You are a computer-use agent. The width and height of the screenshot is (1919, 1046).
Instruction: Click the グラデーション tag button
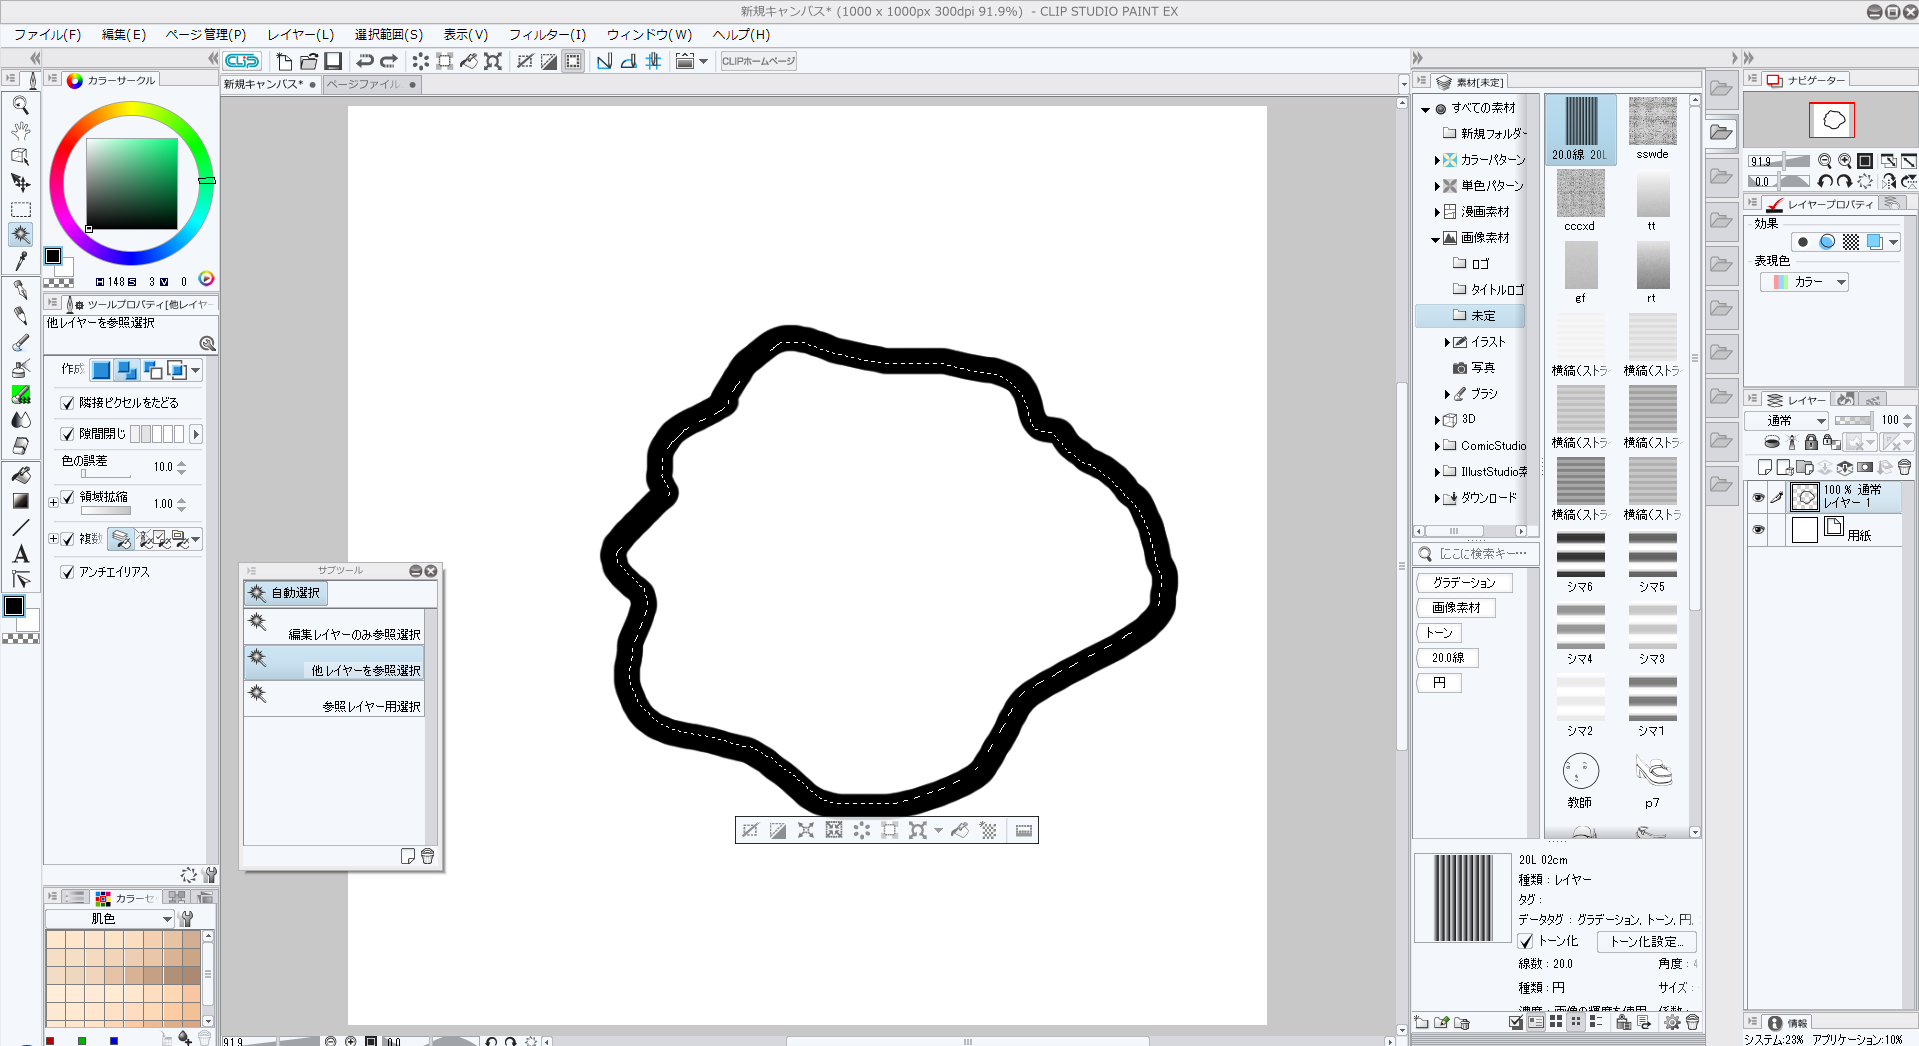(1464, 583)
